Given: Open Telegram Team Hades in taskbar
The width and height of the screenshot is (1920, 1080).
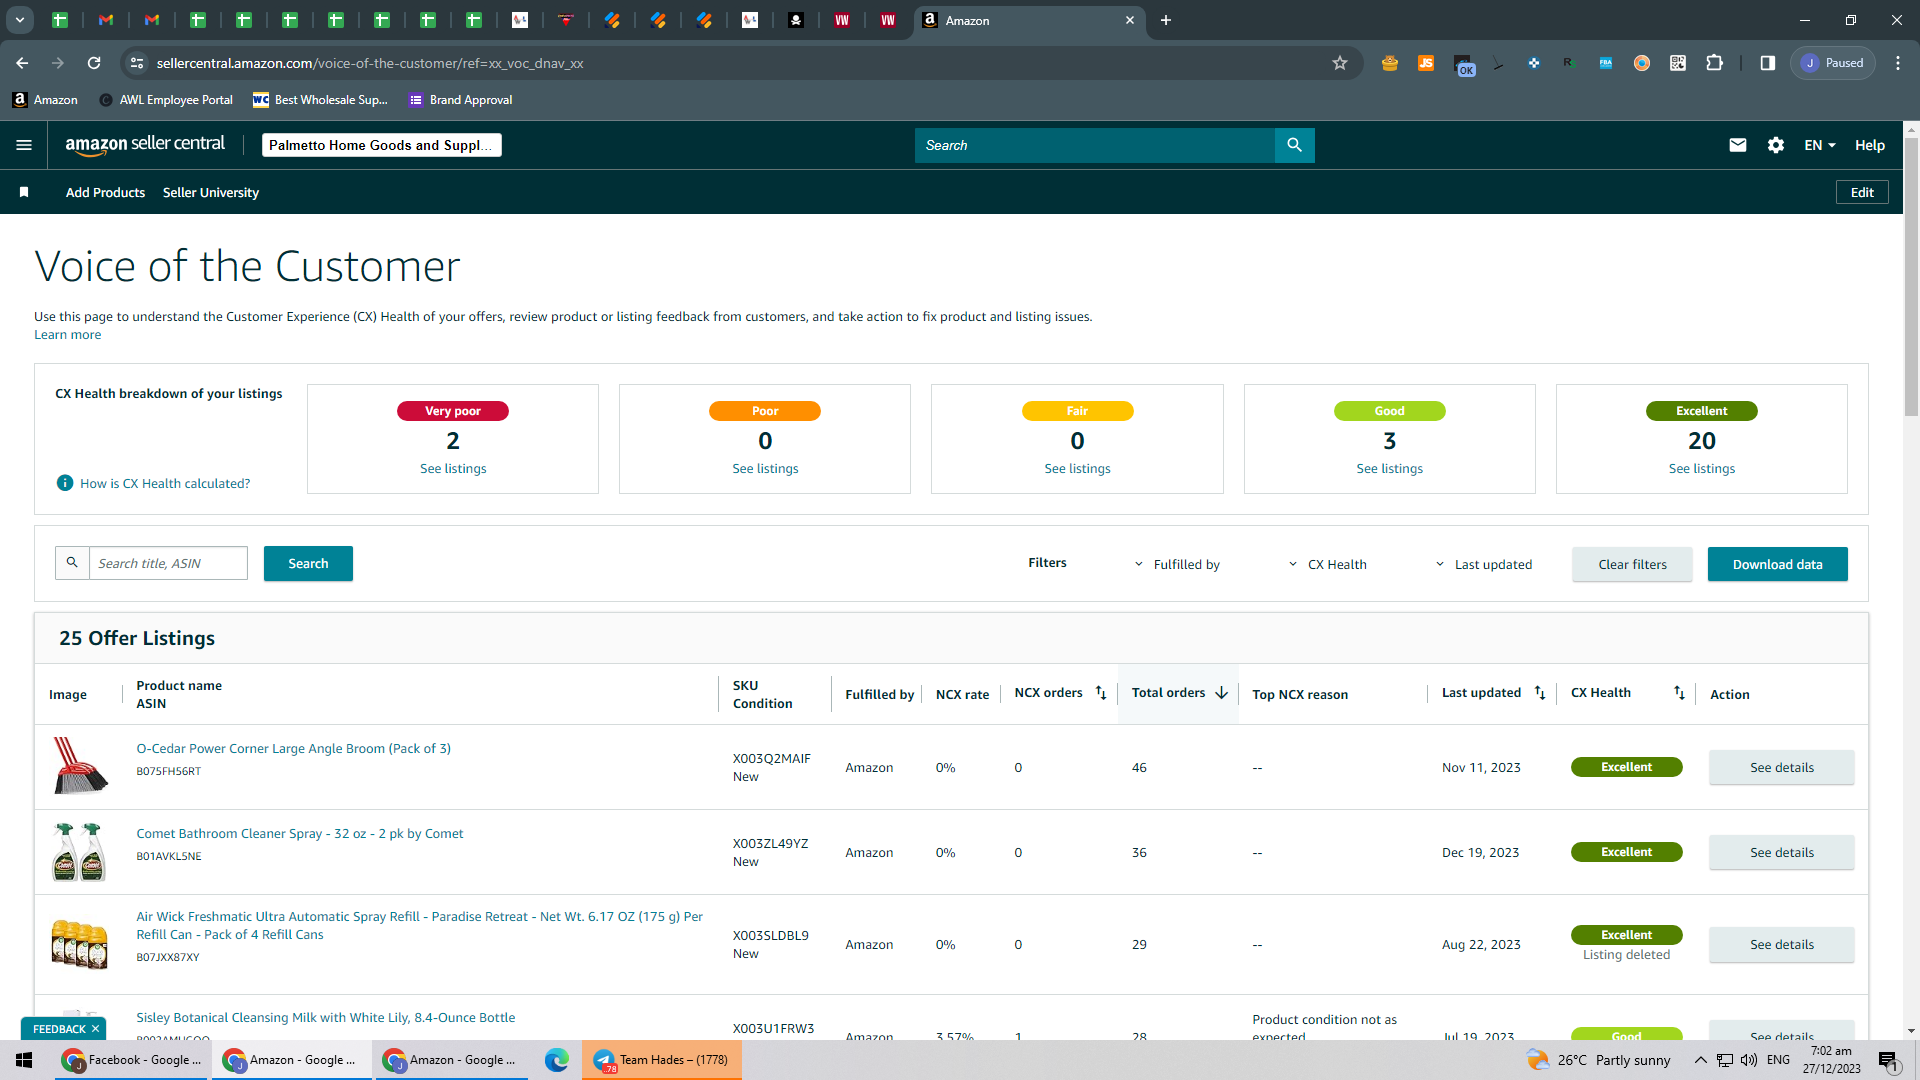Looking at the screenshot, I should pos(662,1060).
